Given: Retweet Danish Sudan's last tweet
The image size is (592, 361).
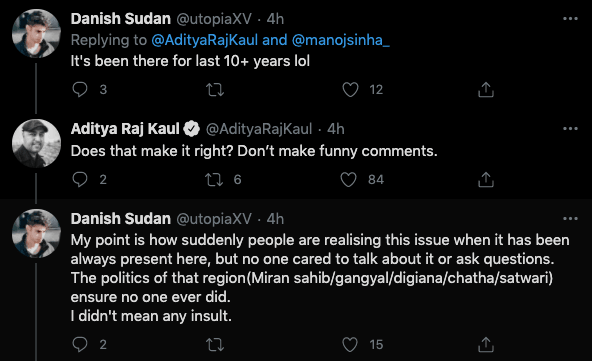Looking at the screenshot, I should [x=215, y=344].
